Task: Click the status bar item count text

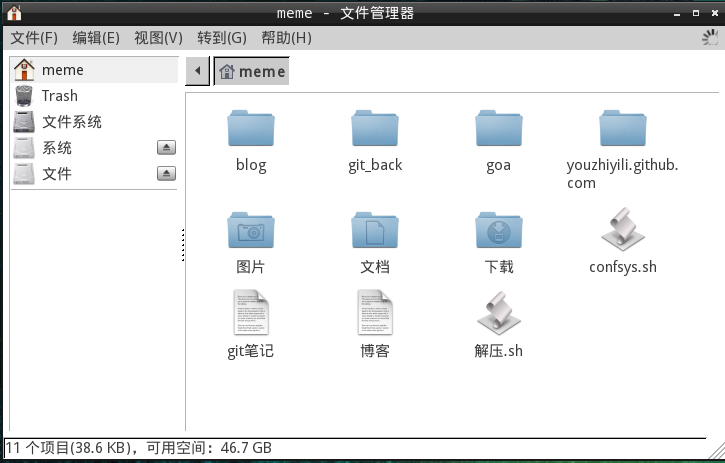Action: tap(138, 448)
